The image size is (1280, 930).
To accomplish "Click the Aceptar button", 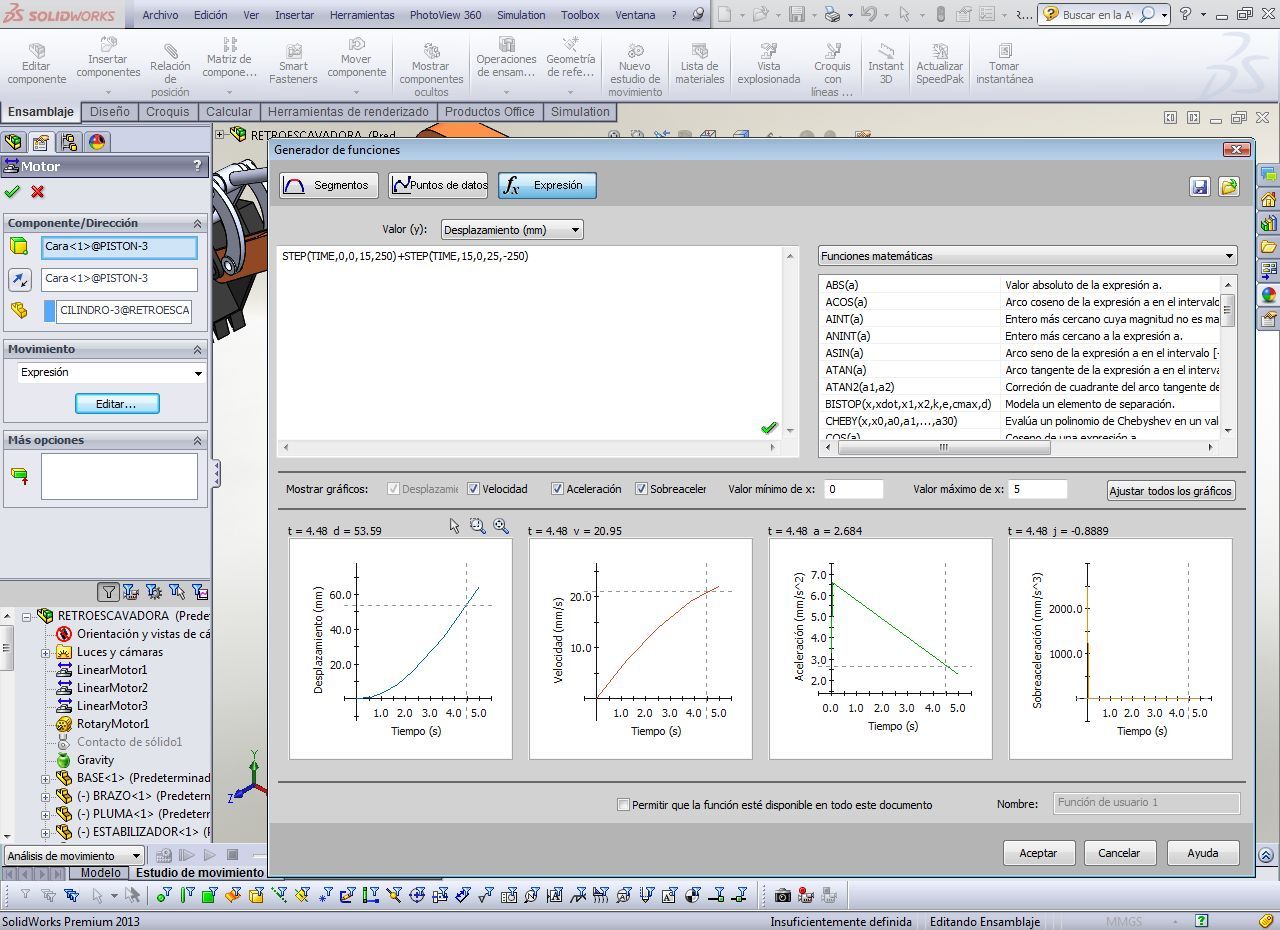I will point(1038,853).
